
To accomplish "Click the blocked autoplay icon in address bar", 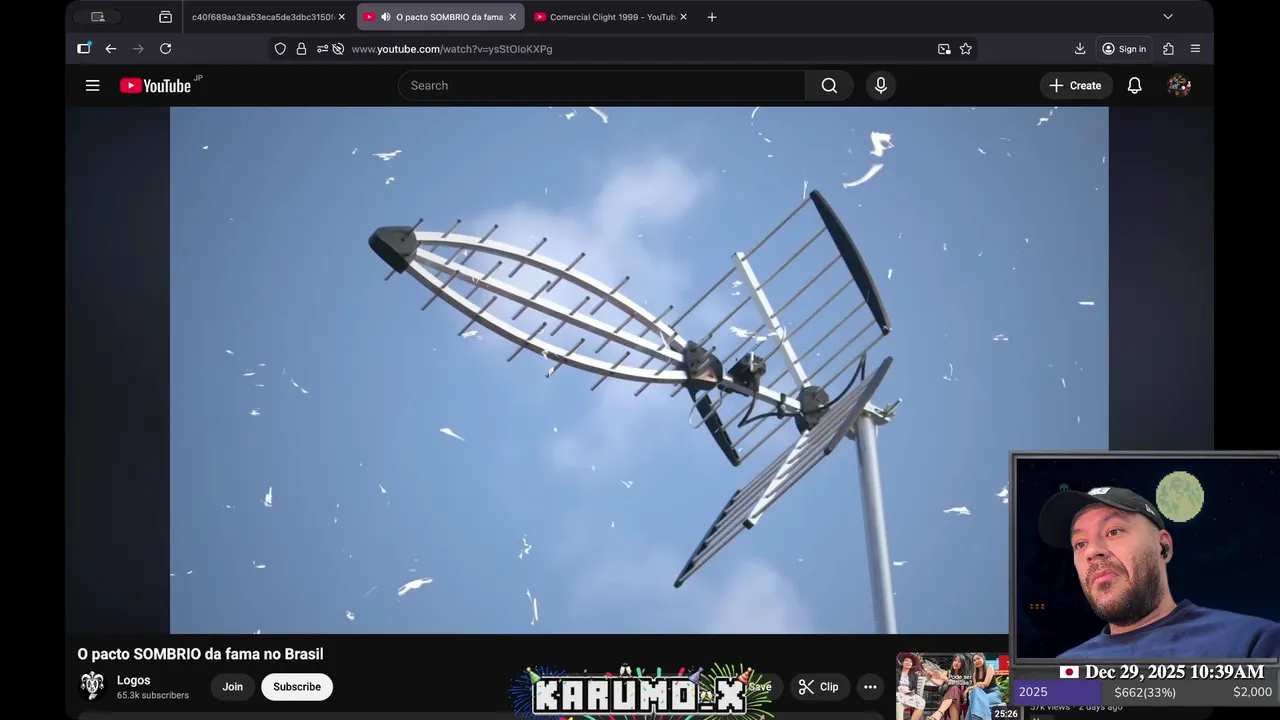I will click(x=338, y=49).
